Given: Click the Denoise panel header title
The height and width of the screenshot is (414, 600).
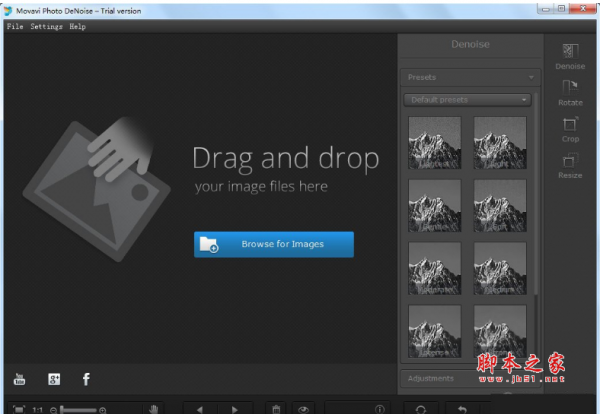Looking at the screenshot, I should [x=470, y=44].
